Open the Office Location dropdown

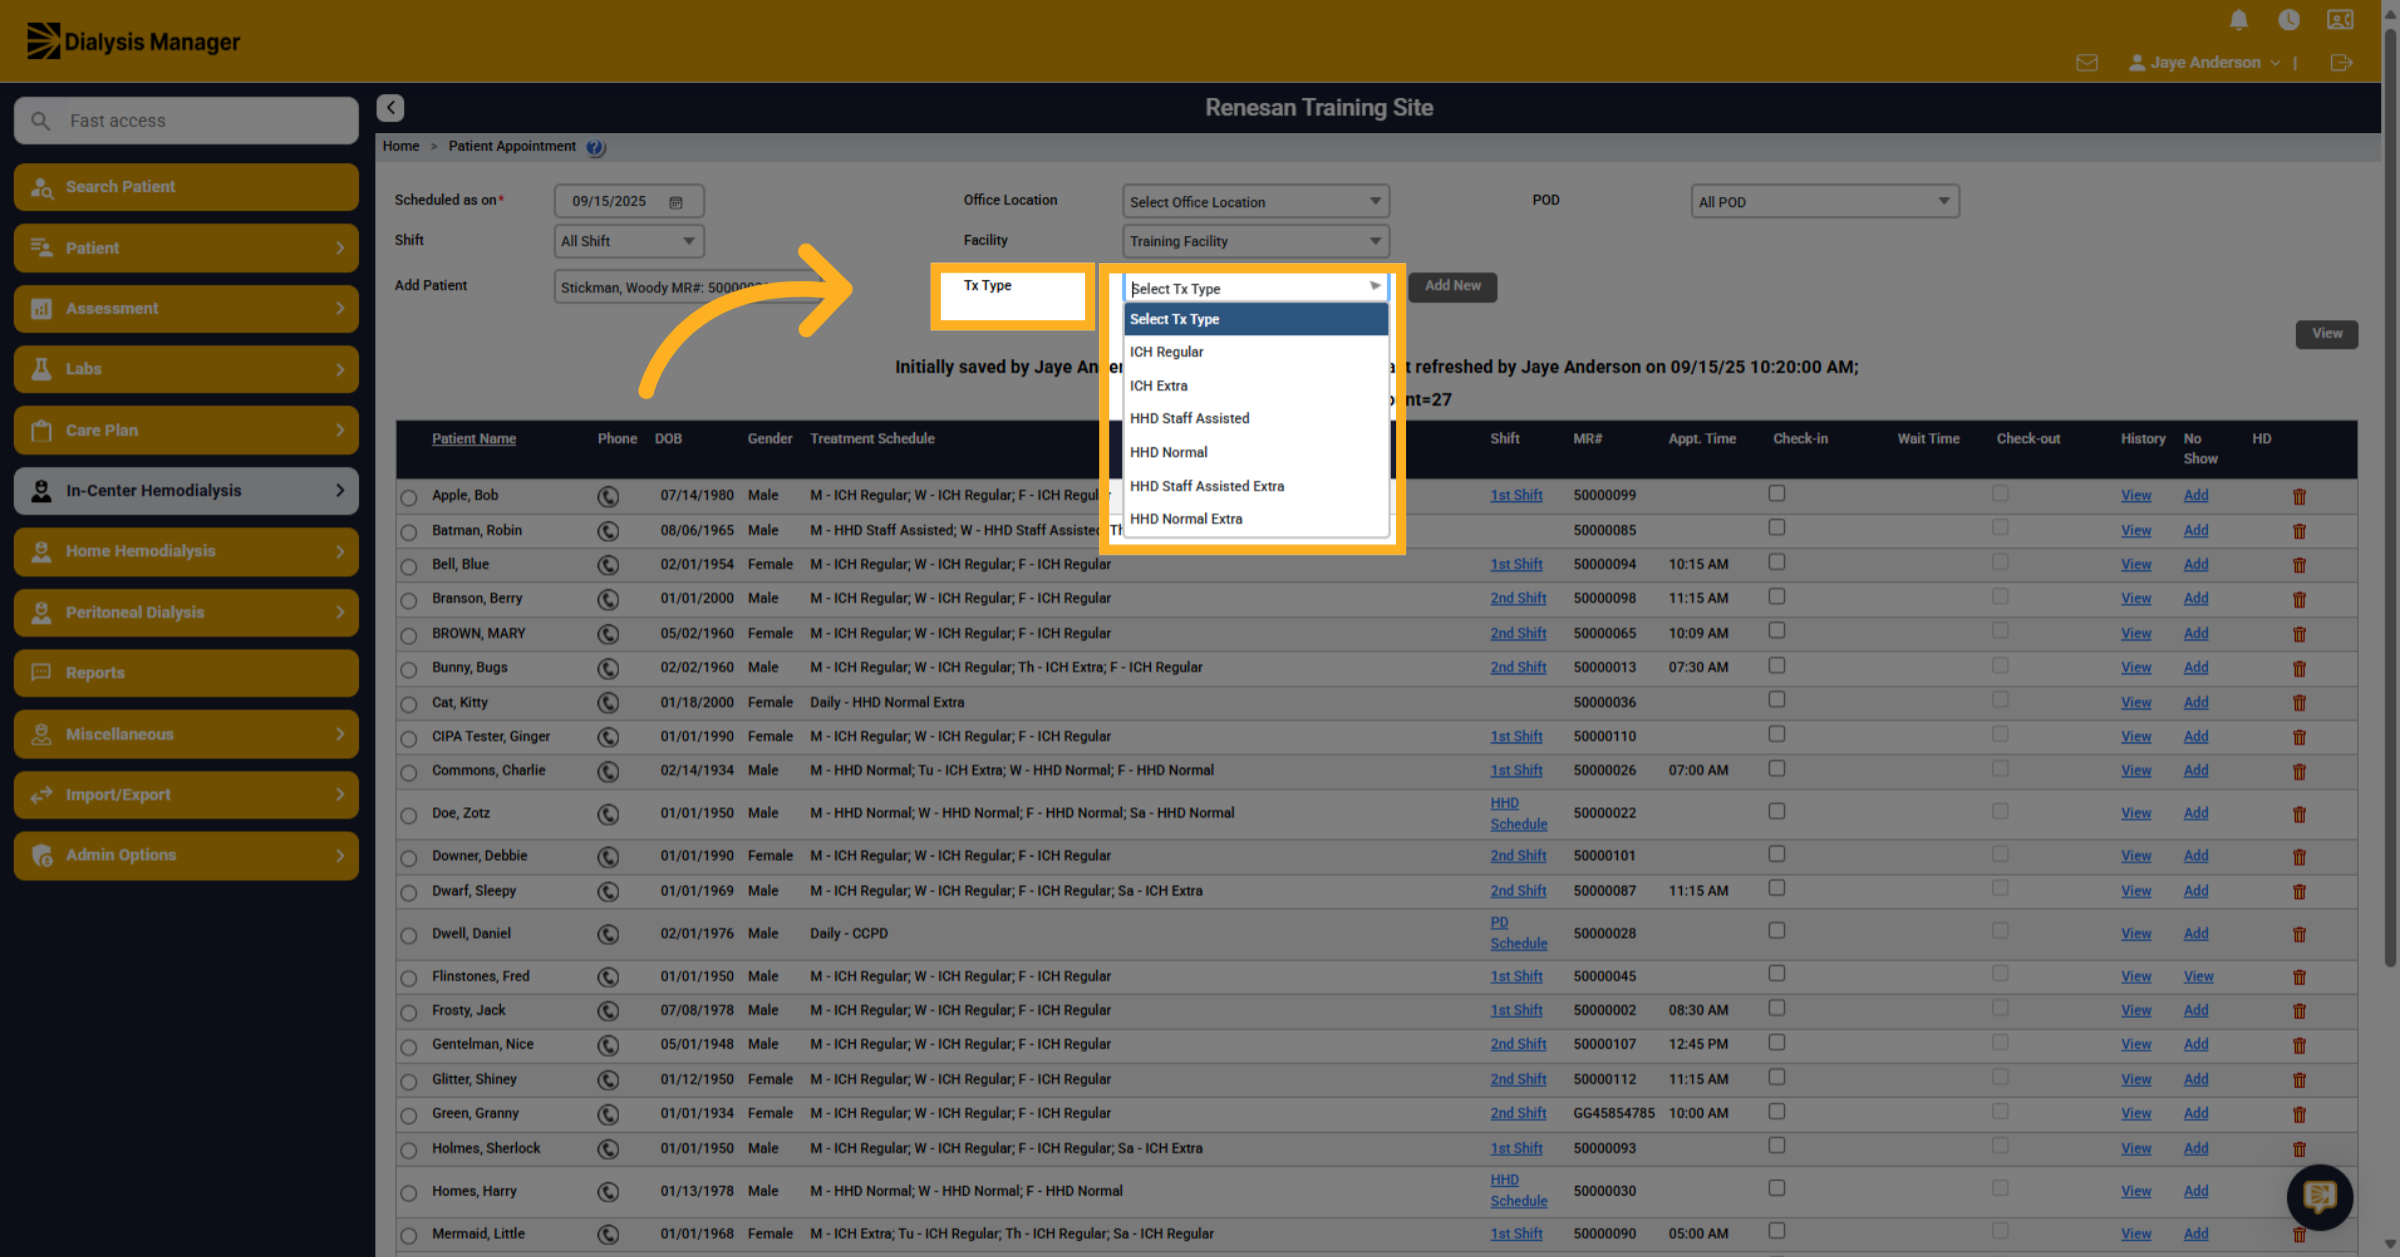(1255, 202)
